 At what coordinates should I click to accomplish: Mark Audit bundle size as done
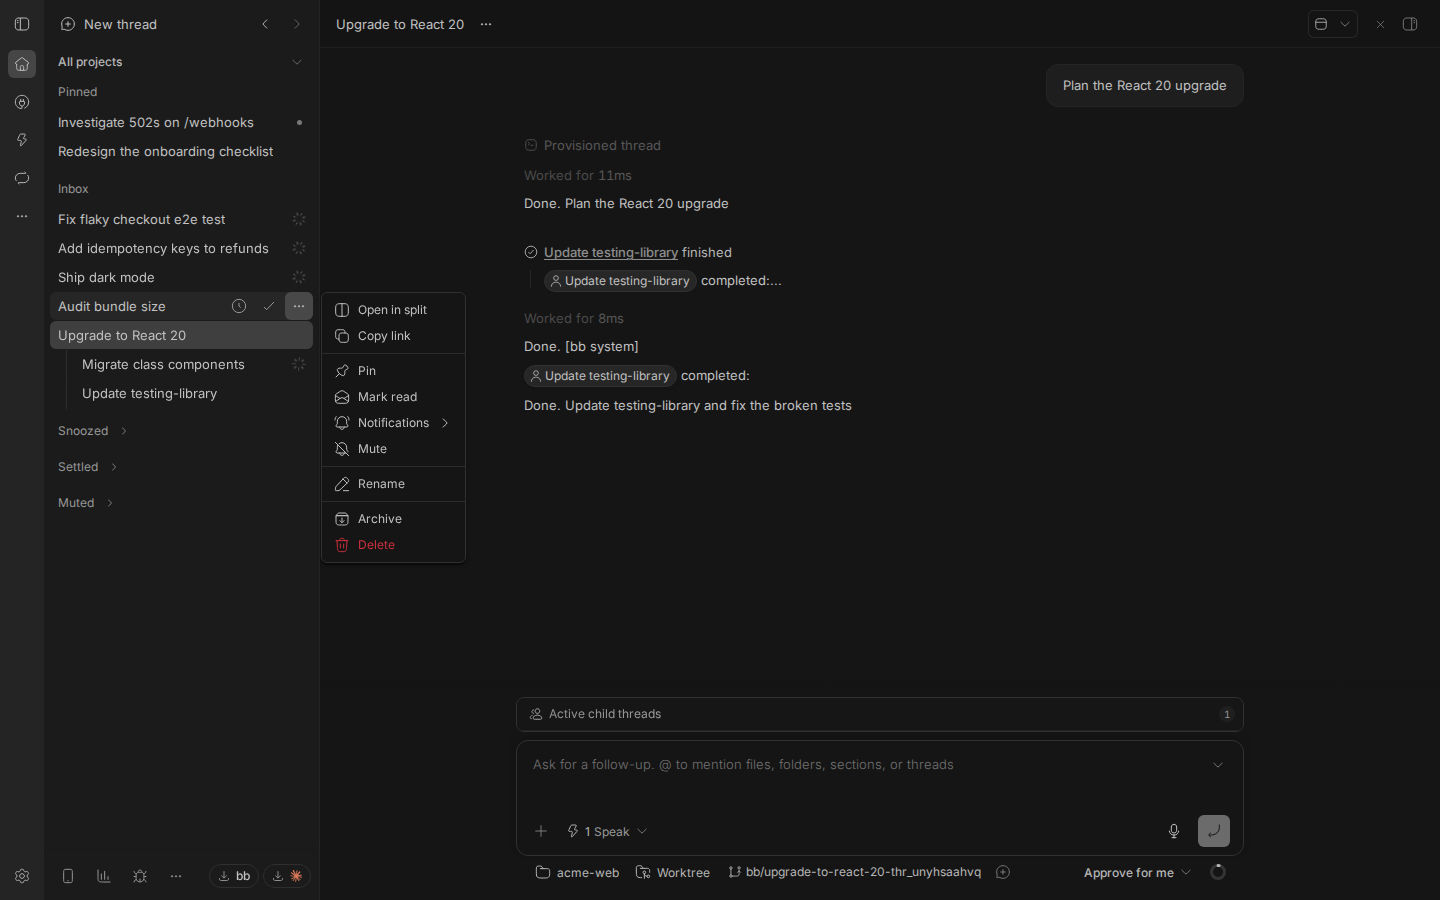tap(269, 306)
